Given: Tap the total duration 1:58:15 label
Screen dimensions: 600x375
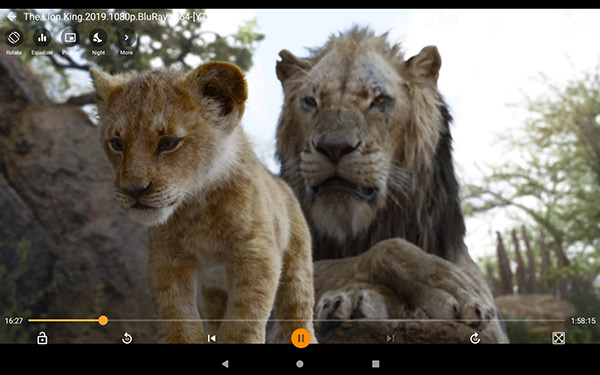Looking at the screenshot, I should point(583,321).
